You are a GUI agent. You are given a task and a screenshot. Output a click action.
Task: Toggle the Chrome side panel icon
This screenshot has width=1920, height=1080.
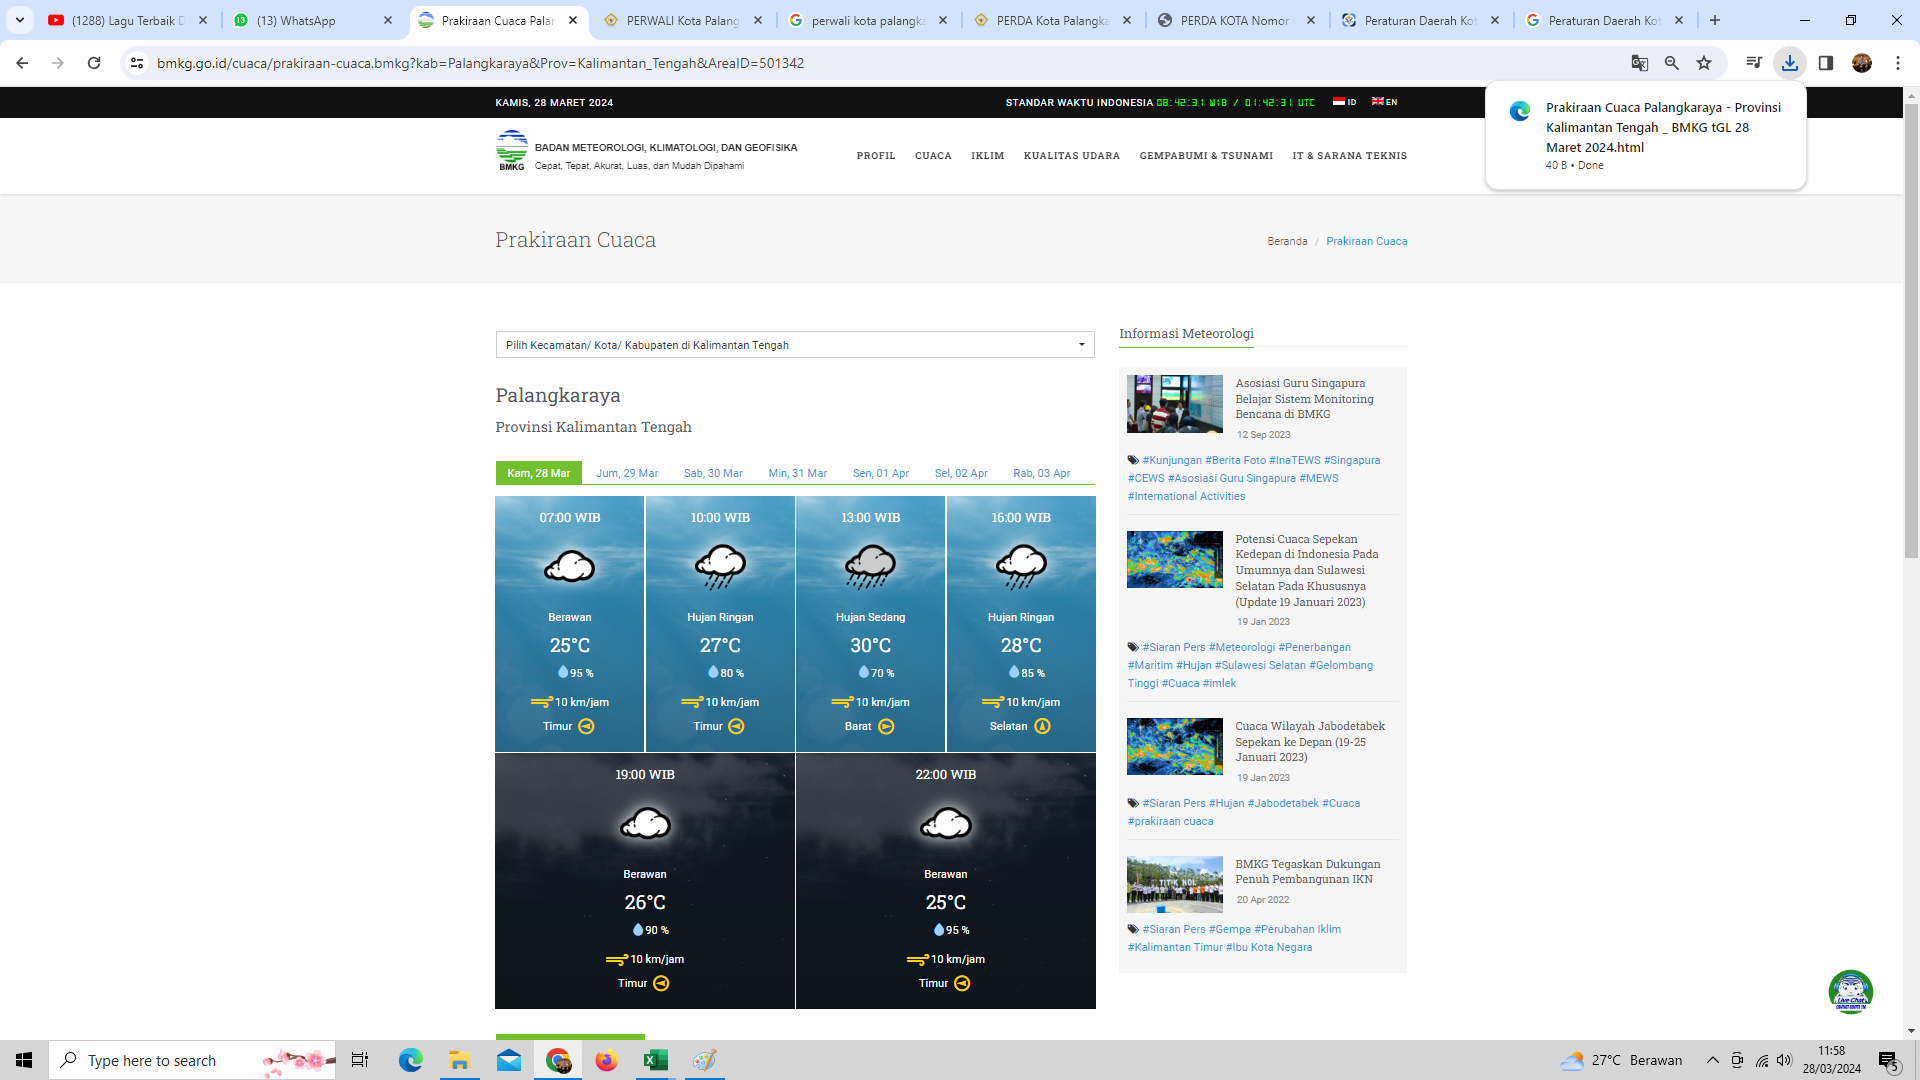click(1826, 63)
